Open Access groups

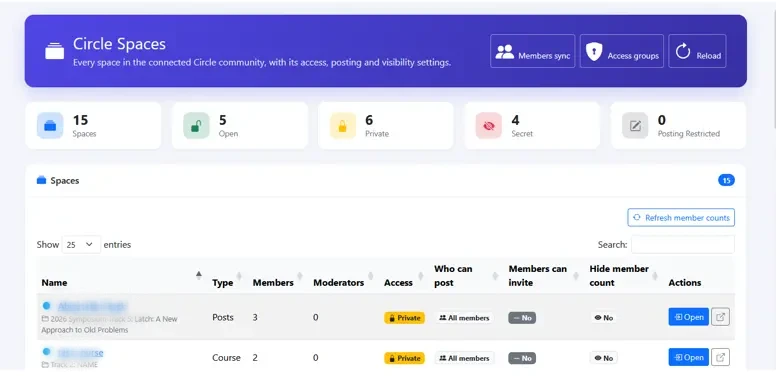pyautogui.click(x=622, y=51)
